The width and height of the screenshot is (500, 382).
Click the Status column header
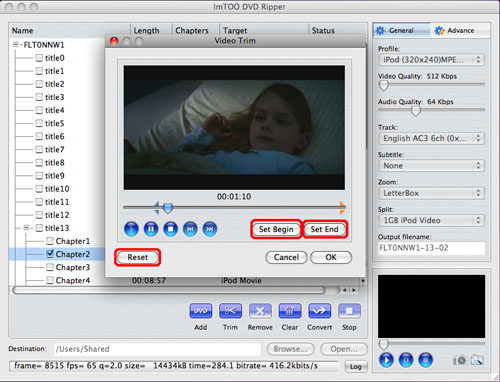[x=338, y=30]
